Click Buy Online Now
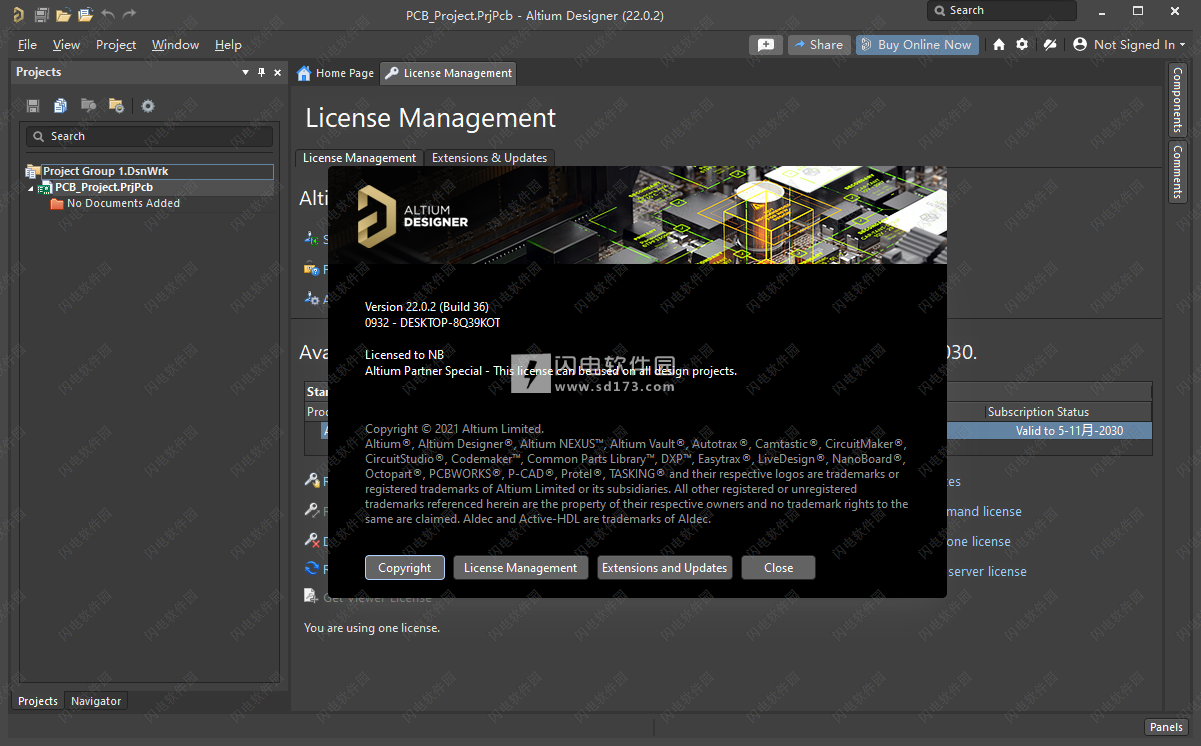1201x746 pixels. click(916, 44)
